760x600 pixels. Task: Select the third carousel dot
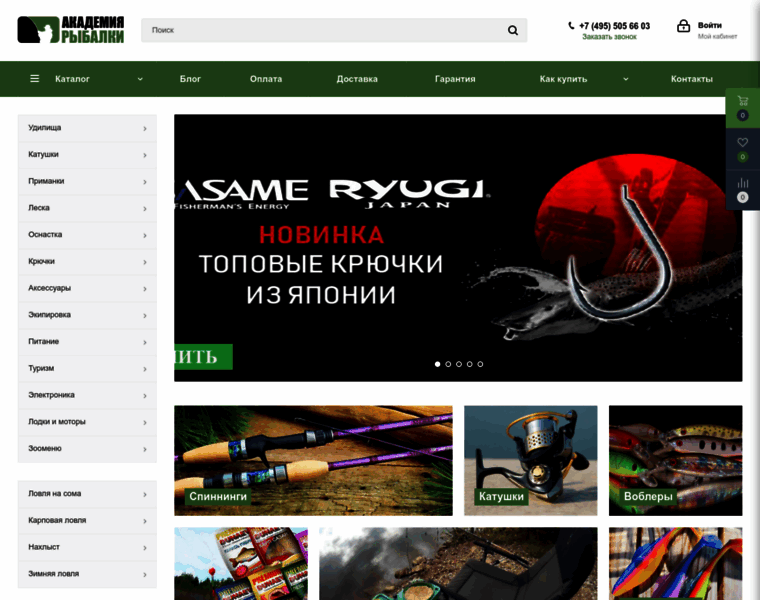click(459, 364)
